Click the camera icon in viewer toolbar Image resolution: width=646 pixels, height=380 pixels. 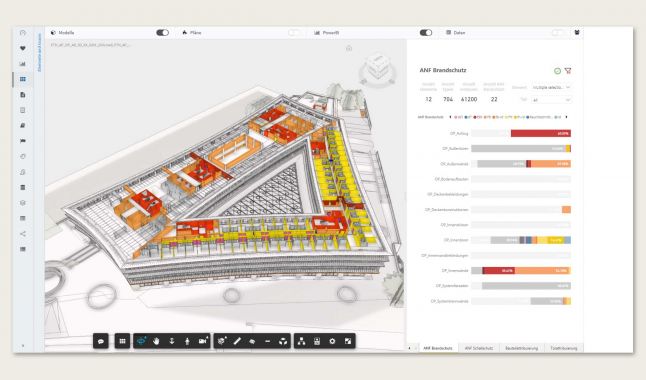coord(203,341)
